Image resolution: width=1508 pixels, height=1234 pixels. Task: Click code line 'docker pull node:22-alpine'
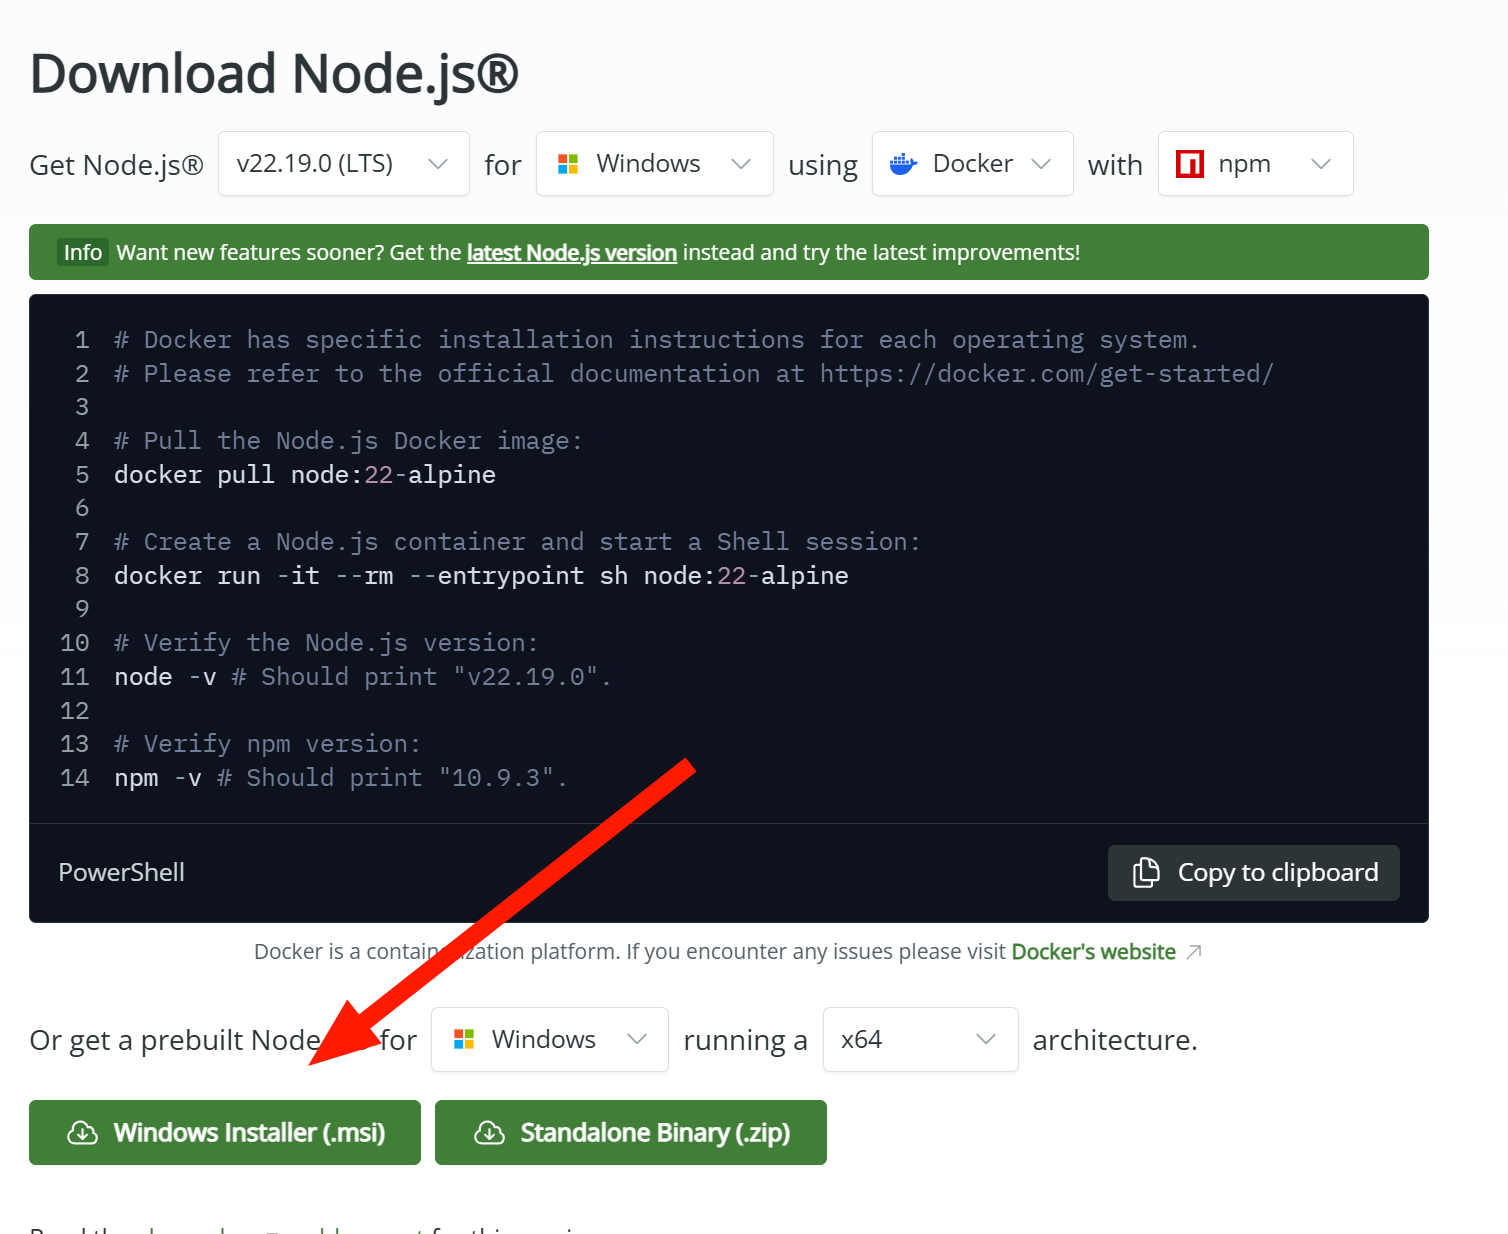[305, 475]
